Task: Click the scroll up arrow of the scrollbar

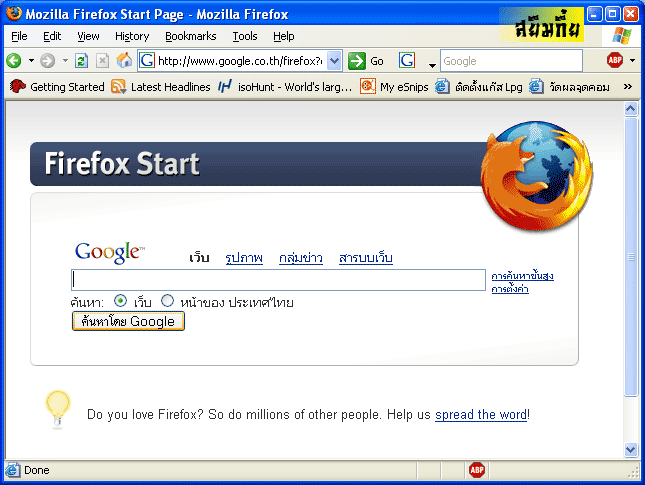Action: pyautogui.click(x=631, y=109)
